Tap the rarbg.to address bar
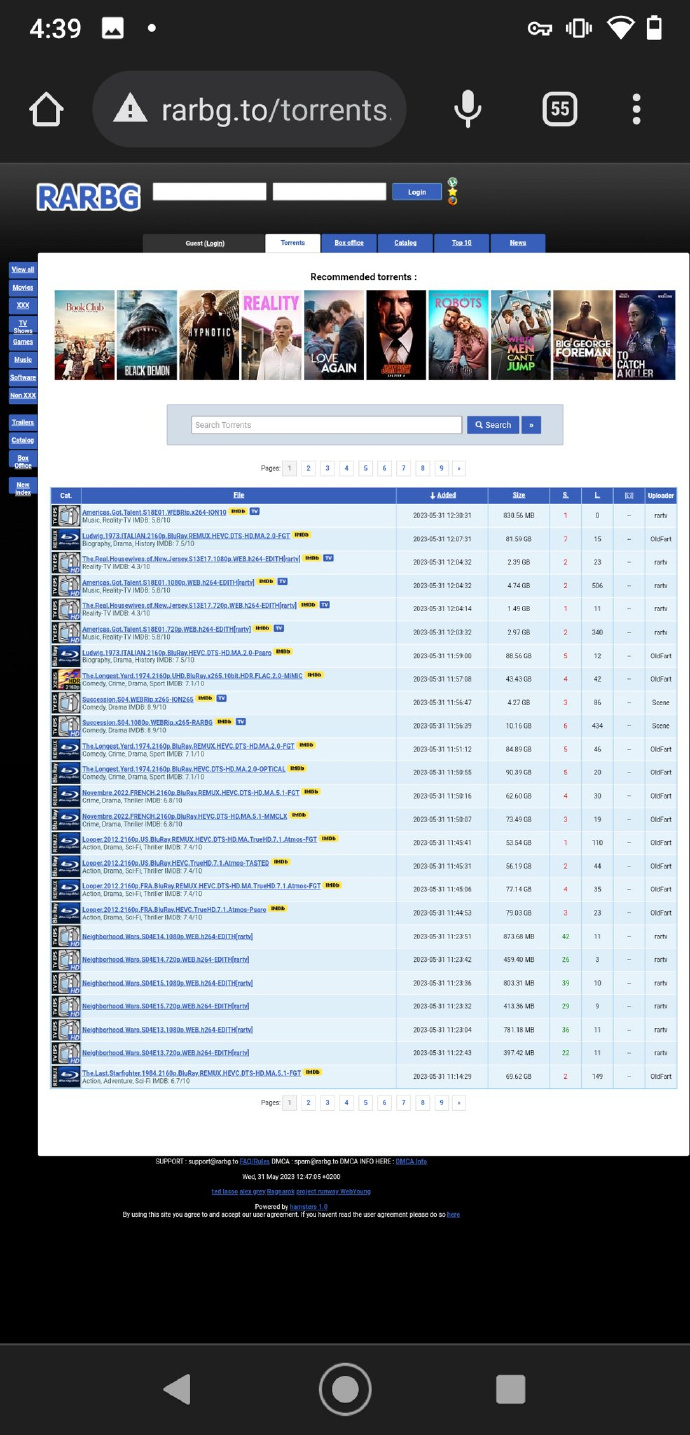Image resolution: width=690 pixels, height=1435 pixels. (248, 109)
